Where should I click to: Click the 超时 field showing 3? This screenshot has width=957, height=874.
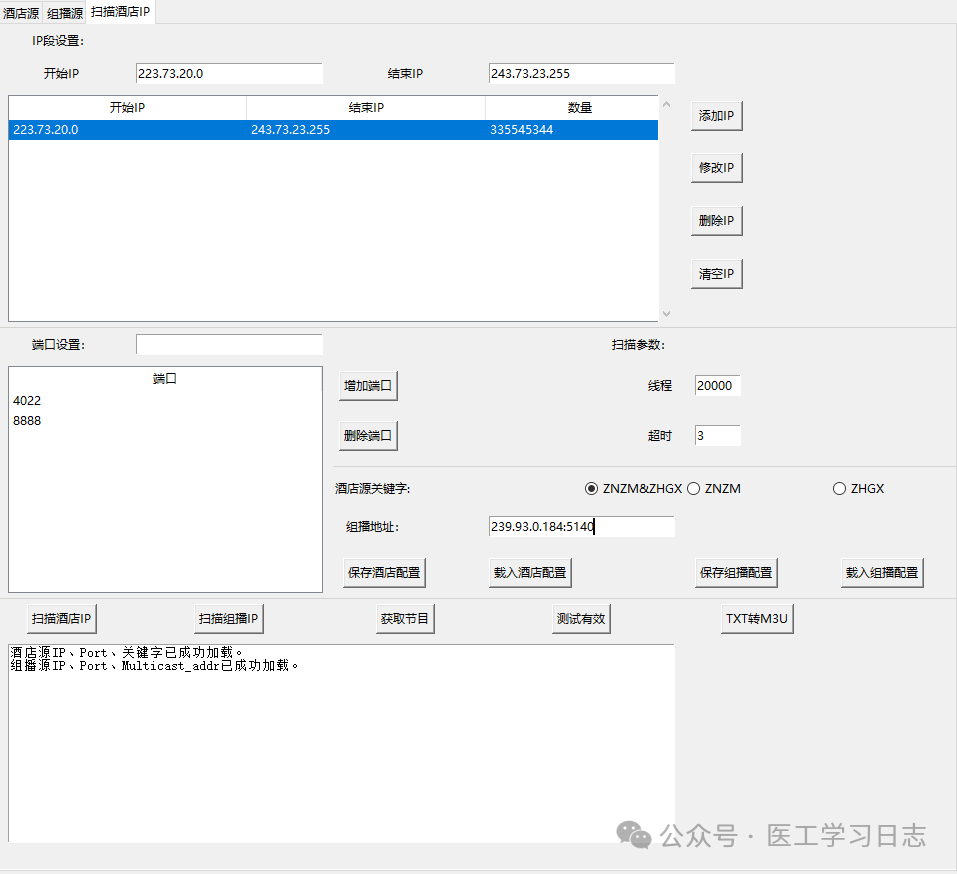[x=717, y=436]
